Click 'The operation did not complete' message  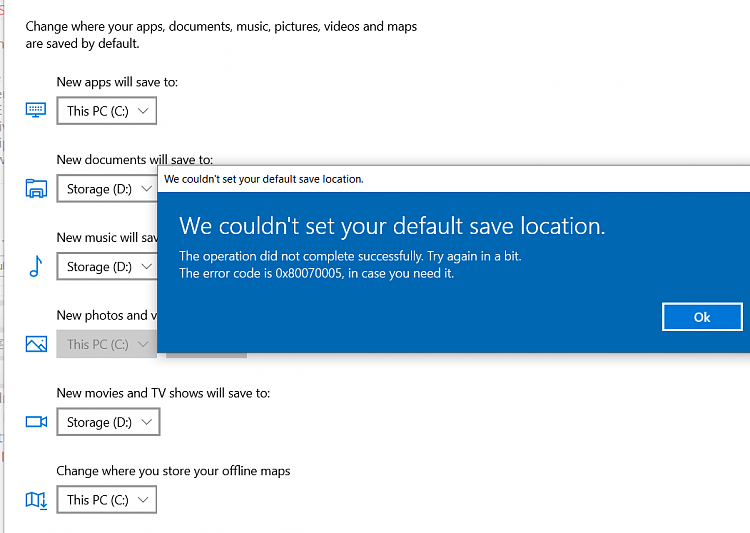coord(350,256)
